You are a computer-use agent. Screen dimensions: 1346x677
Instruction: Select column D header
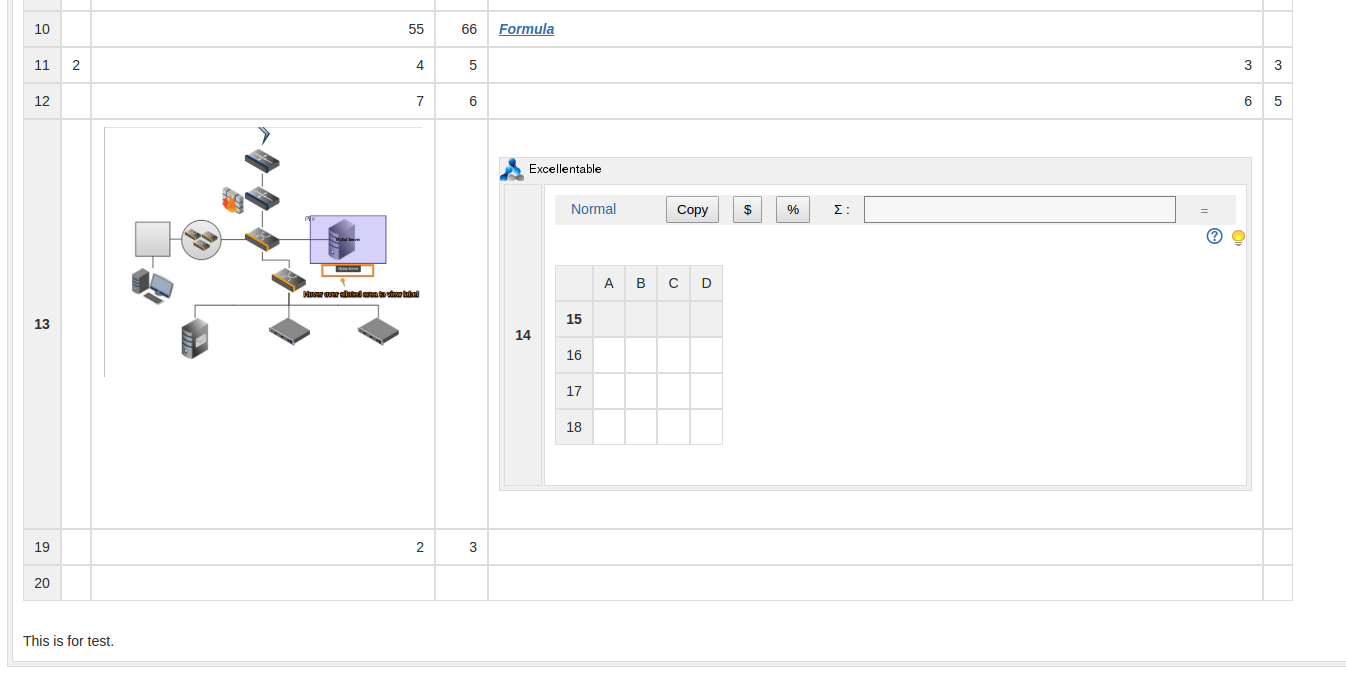[x=706, y=283]
